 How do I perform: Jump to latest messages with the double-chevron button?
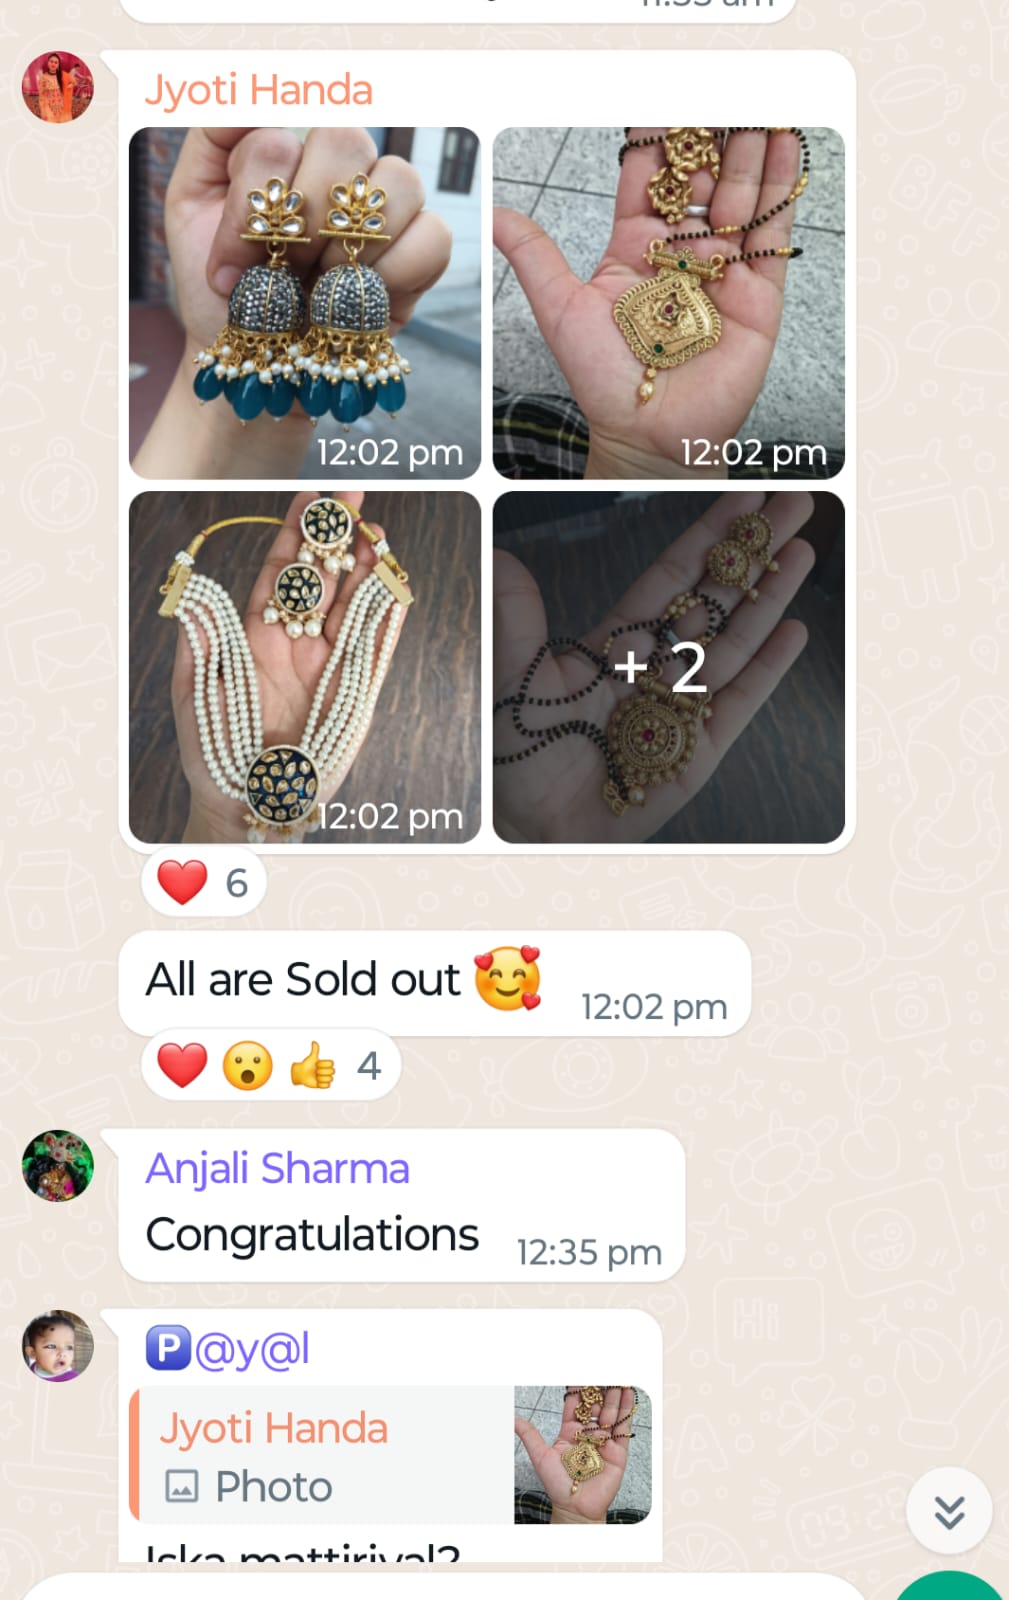pos(949,1511)
